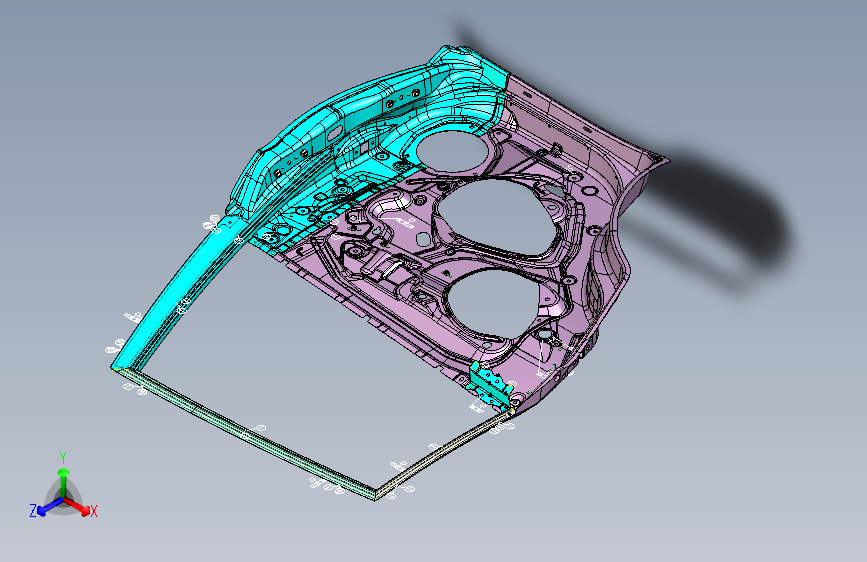Select the small cyan bracket at the panel corner

[489, 385]
